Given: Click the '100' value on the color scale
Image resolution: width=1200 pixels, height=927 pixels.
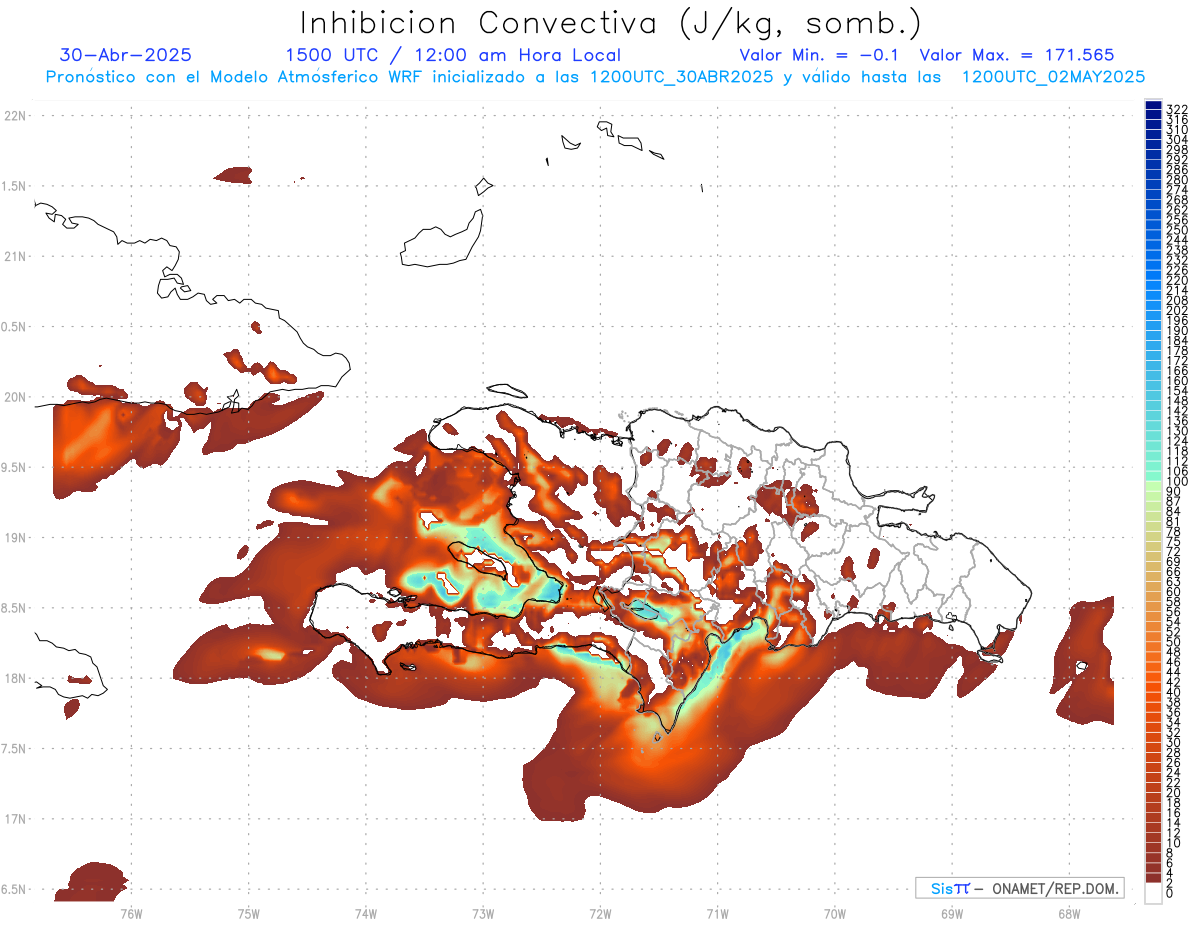Looking at the screenshot, I should pyautogui.click(x=1177, y=483).
